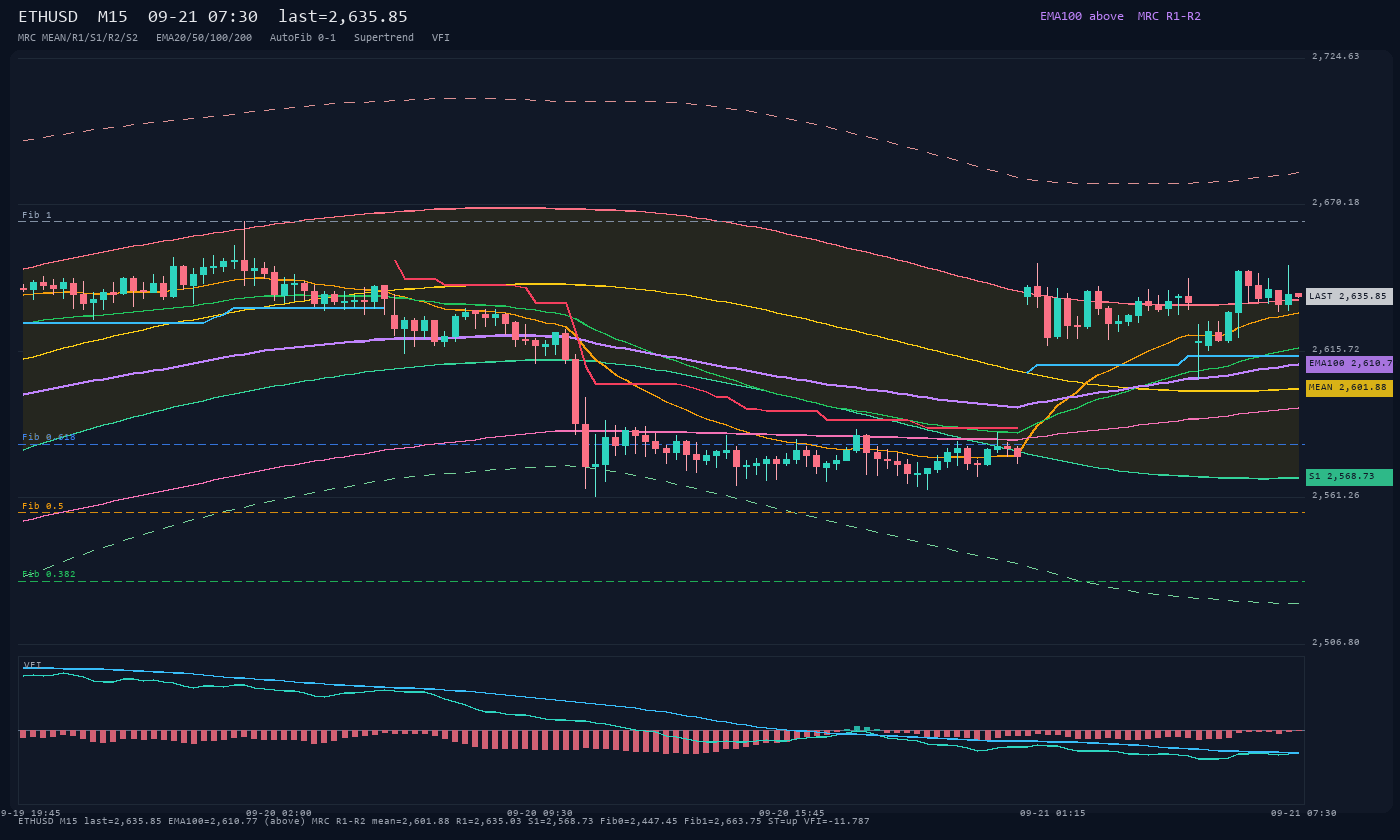The height and width of the screenshot is (840, 1400).
Task: Click the 09-20 15:45 time axis label
Action: click(792, 813)
